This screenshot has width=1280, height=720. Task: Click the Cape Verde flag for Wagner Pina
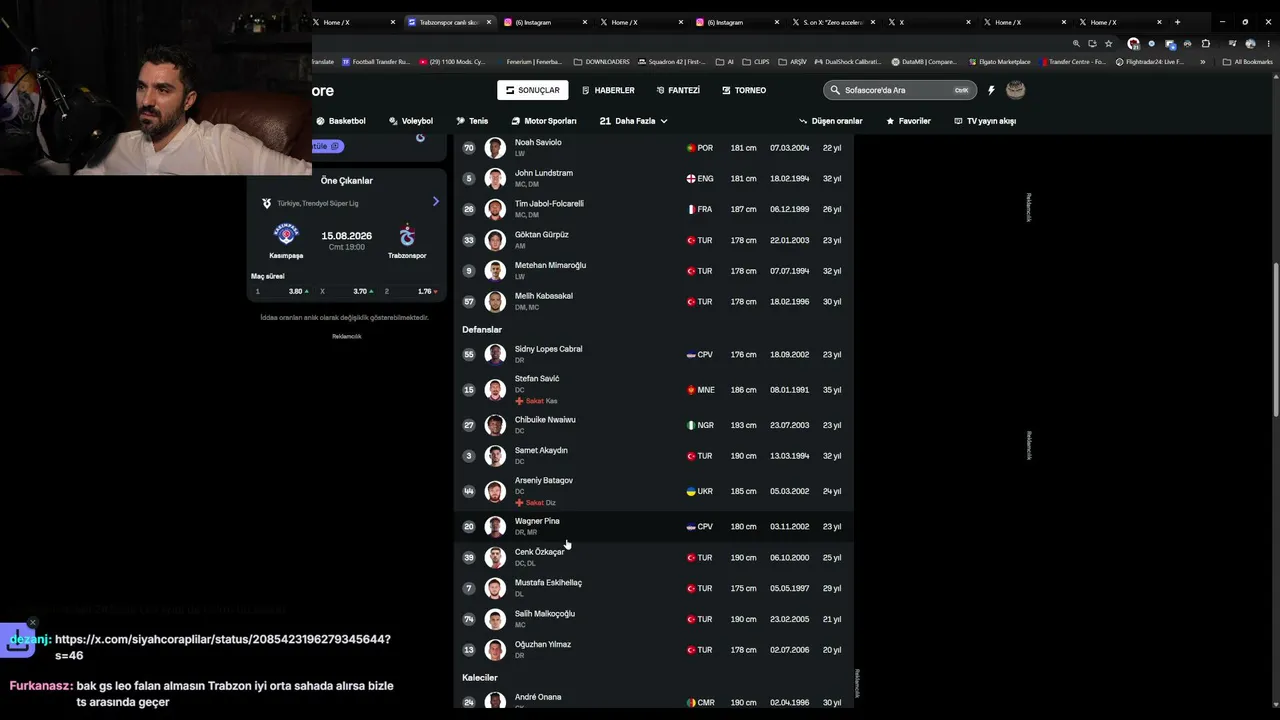(x=690, y=527)
